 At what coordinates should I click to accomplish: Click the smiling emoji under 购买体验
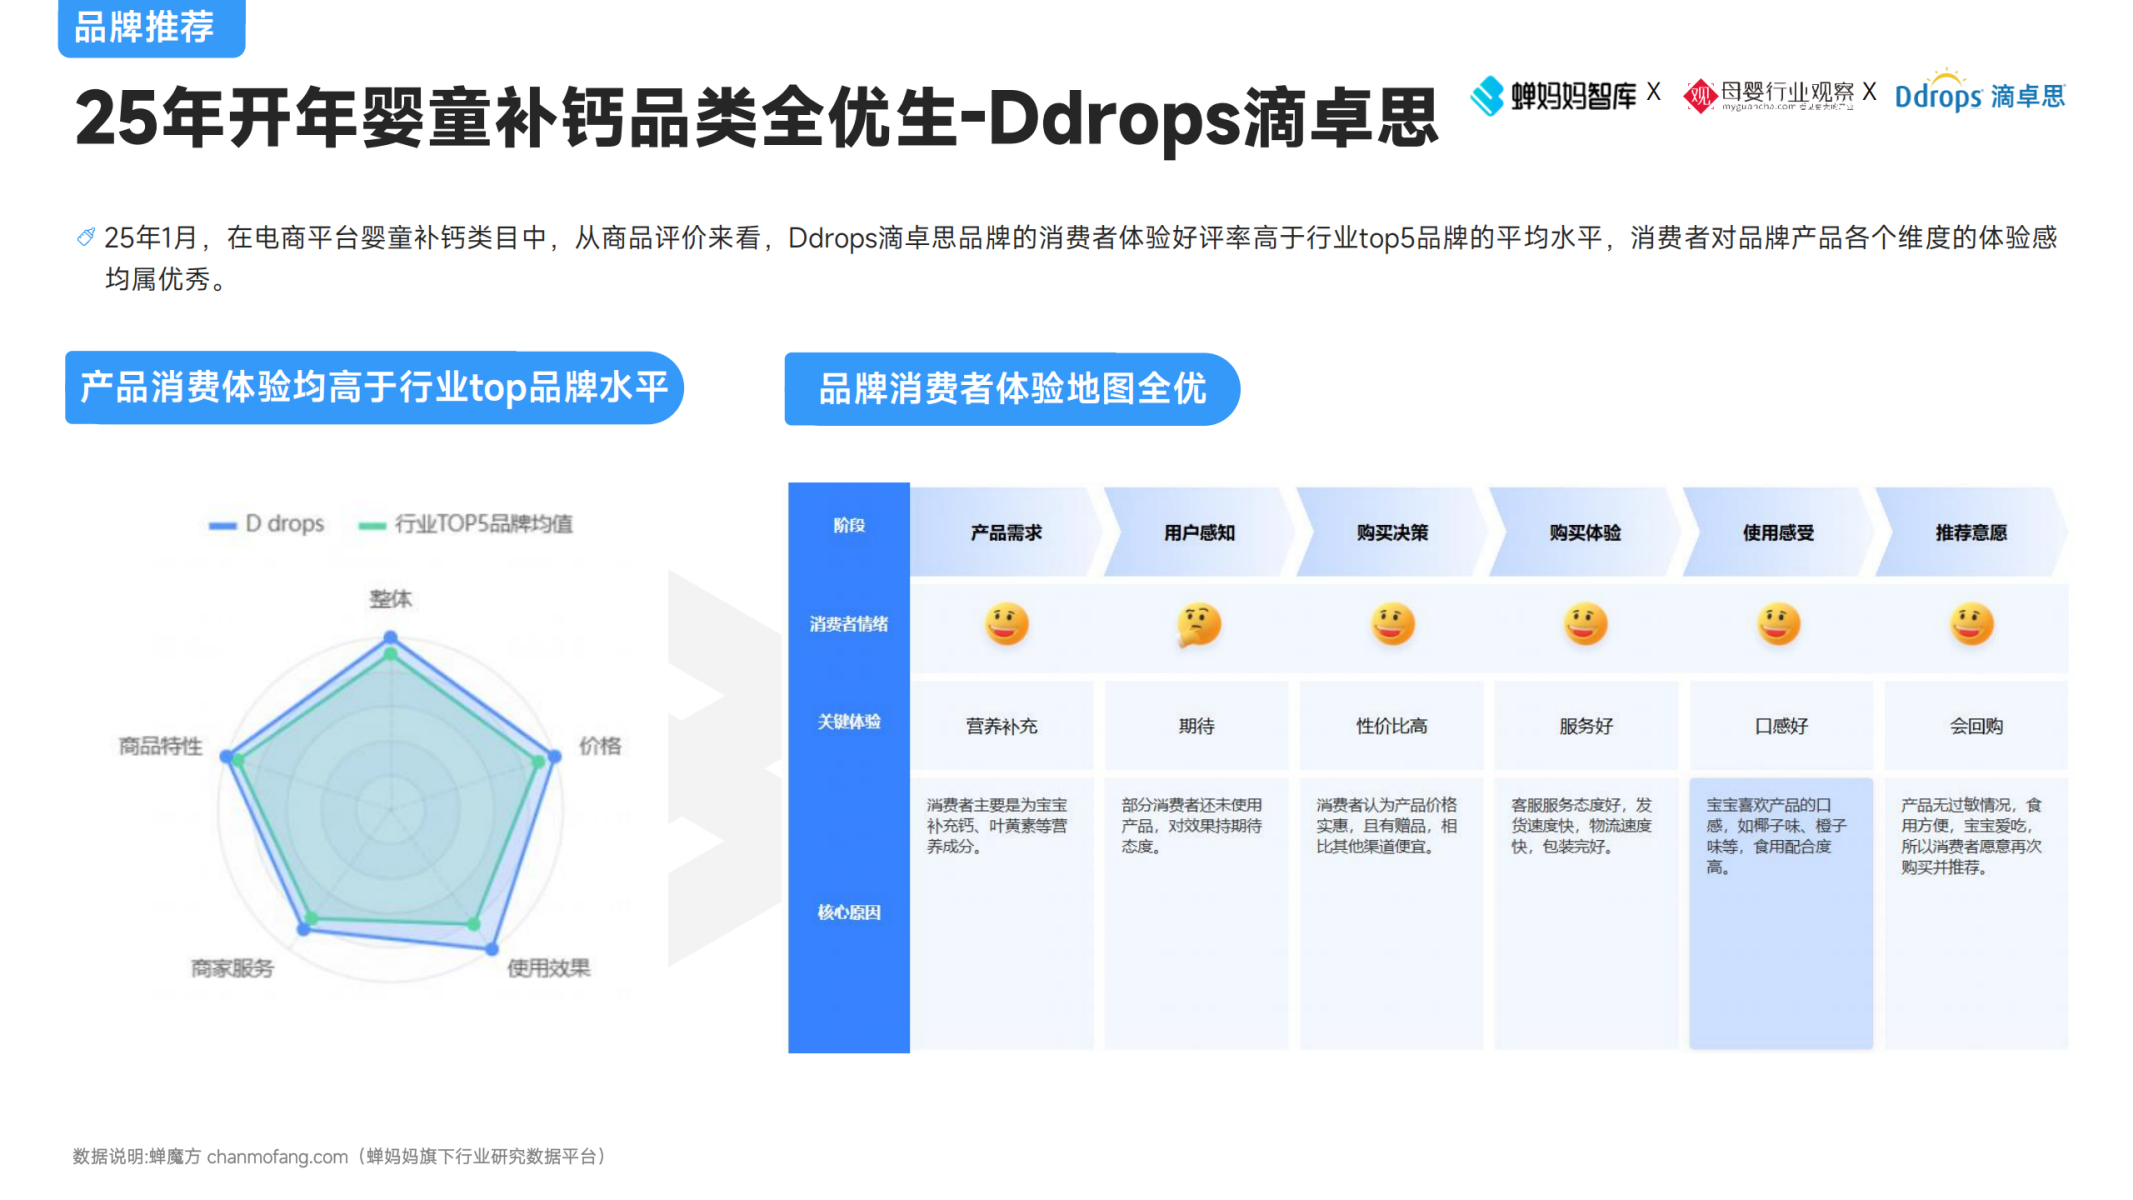coord(1585,625)
